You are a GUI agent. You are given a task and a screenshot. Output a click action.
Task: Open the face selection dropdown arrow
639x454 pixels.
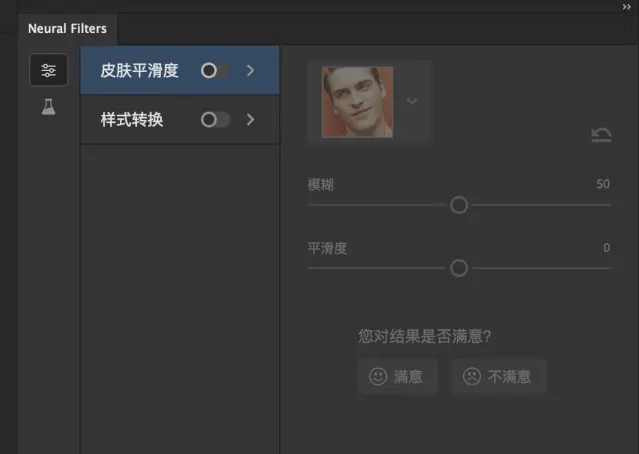pos(412,101)
